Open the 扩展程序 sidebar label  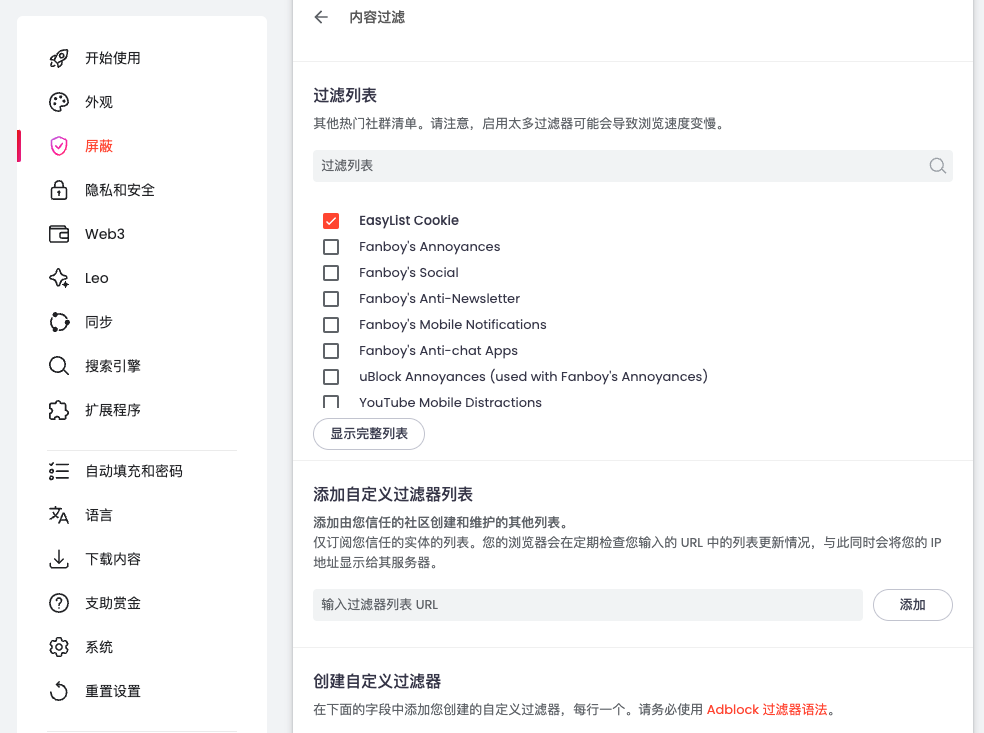[x=113, y=410]
